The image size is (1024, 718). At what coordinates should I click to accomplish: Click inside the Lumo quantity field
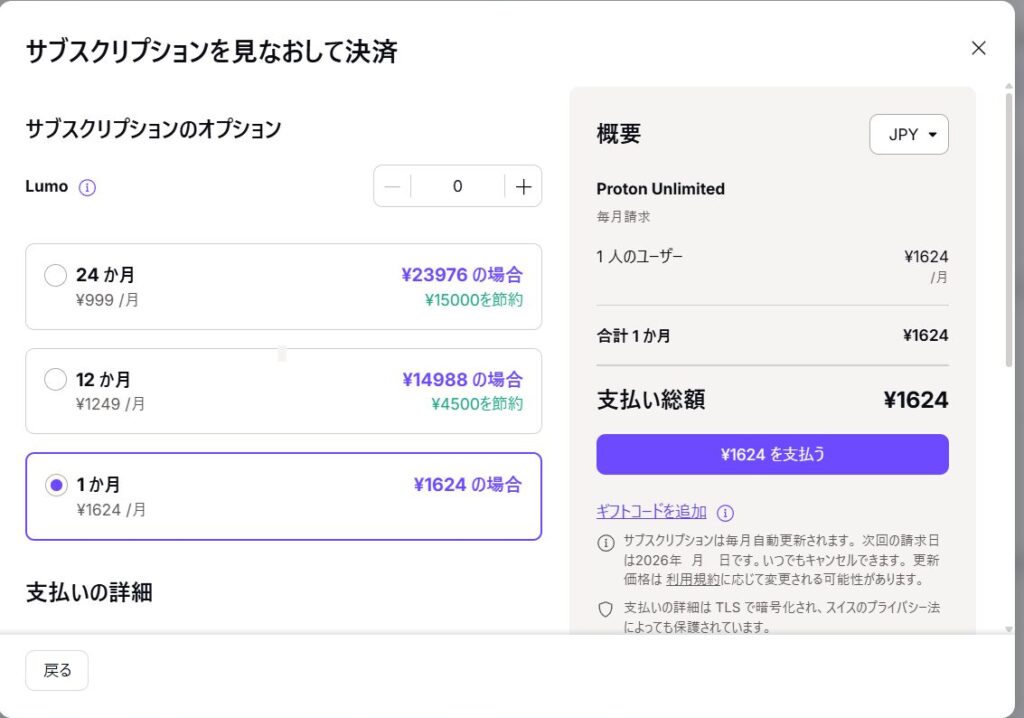[x=457, y=186]
